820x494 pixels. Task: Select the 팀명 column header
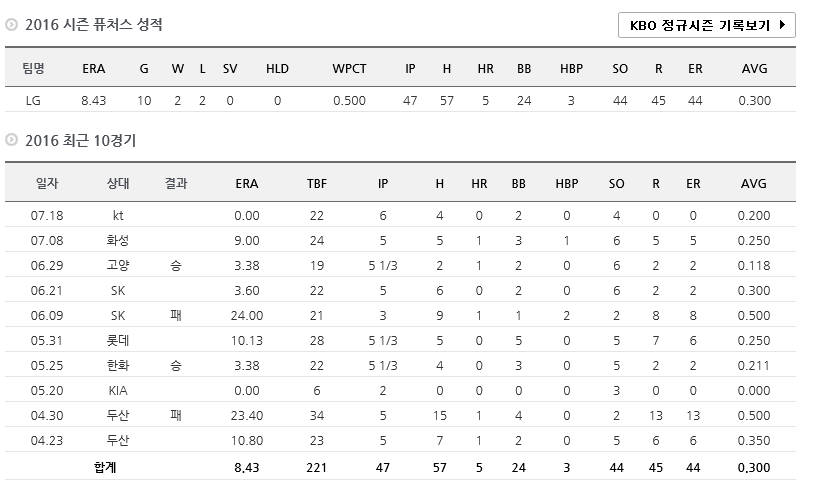[34, 68]
